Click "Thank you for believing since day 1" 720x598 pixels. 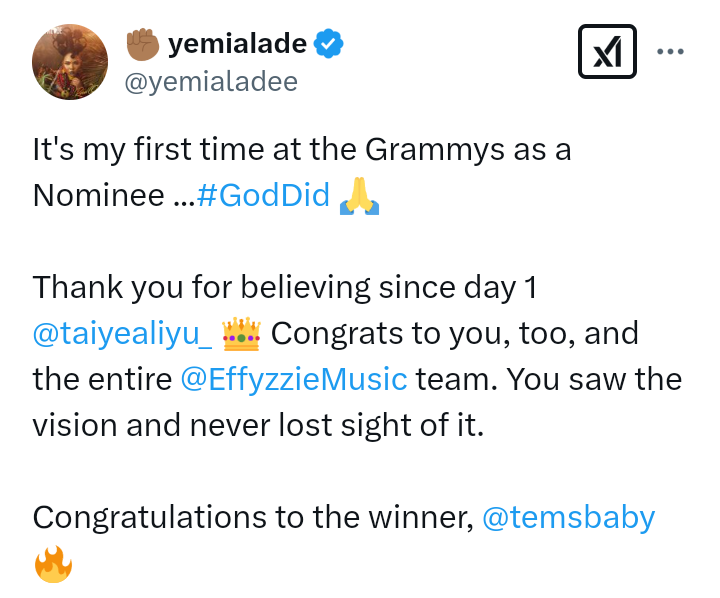pos(285,288)
